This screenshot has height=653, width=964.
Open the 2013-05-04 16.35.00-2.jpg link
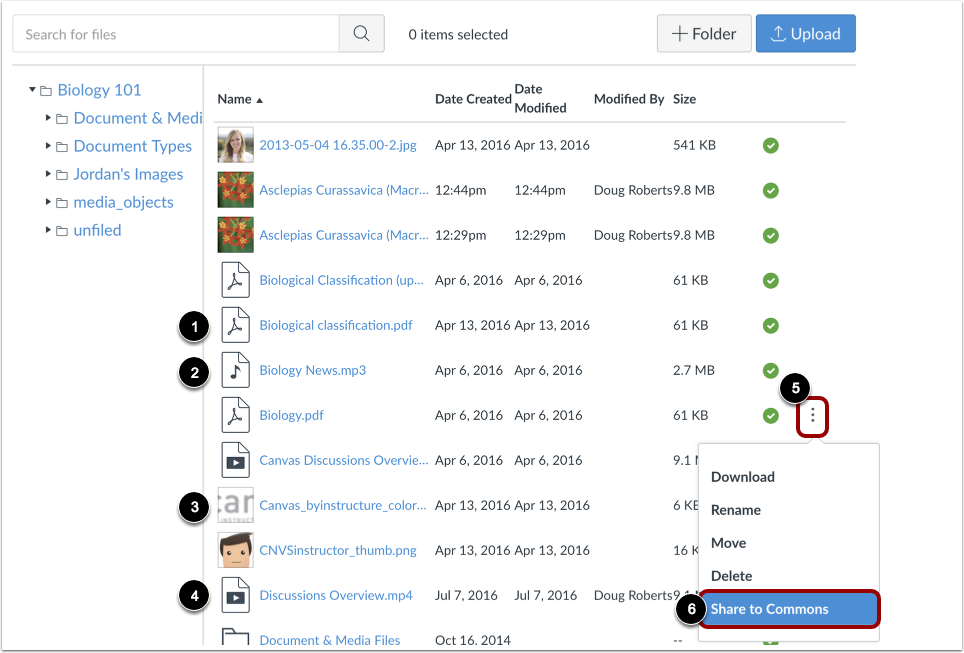click(338, 145)
